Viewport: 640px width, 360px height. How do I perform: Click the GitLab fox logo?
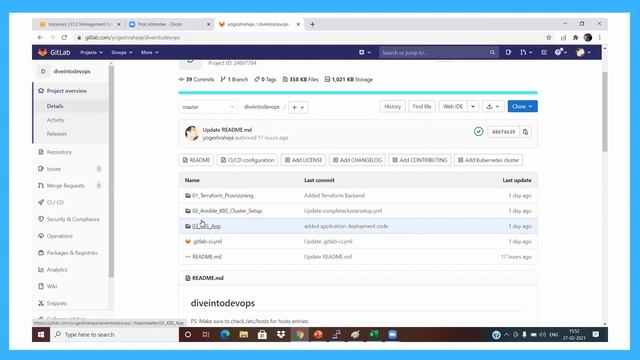point(42,52)
